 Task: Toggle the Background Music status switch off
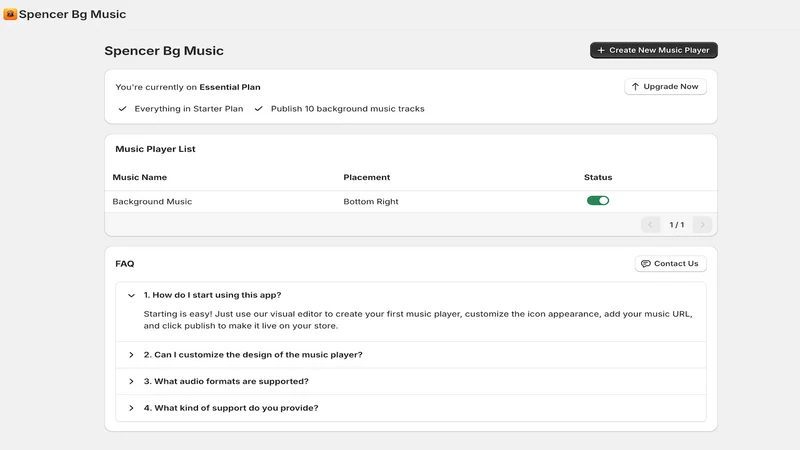598,201
